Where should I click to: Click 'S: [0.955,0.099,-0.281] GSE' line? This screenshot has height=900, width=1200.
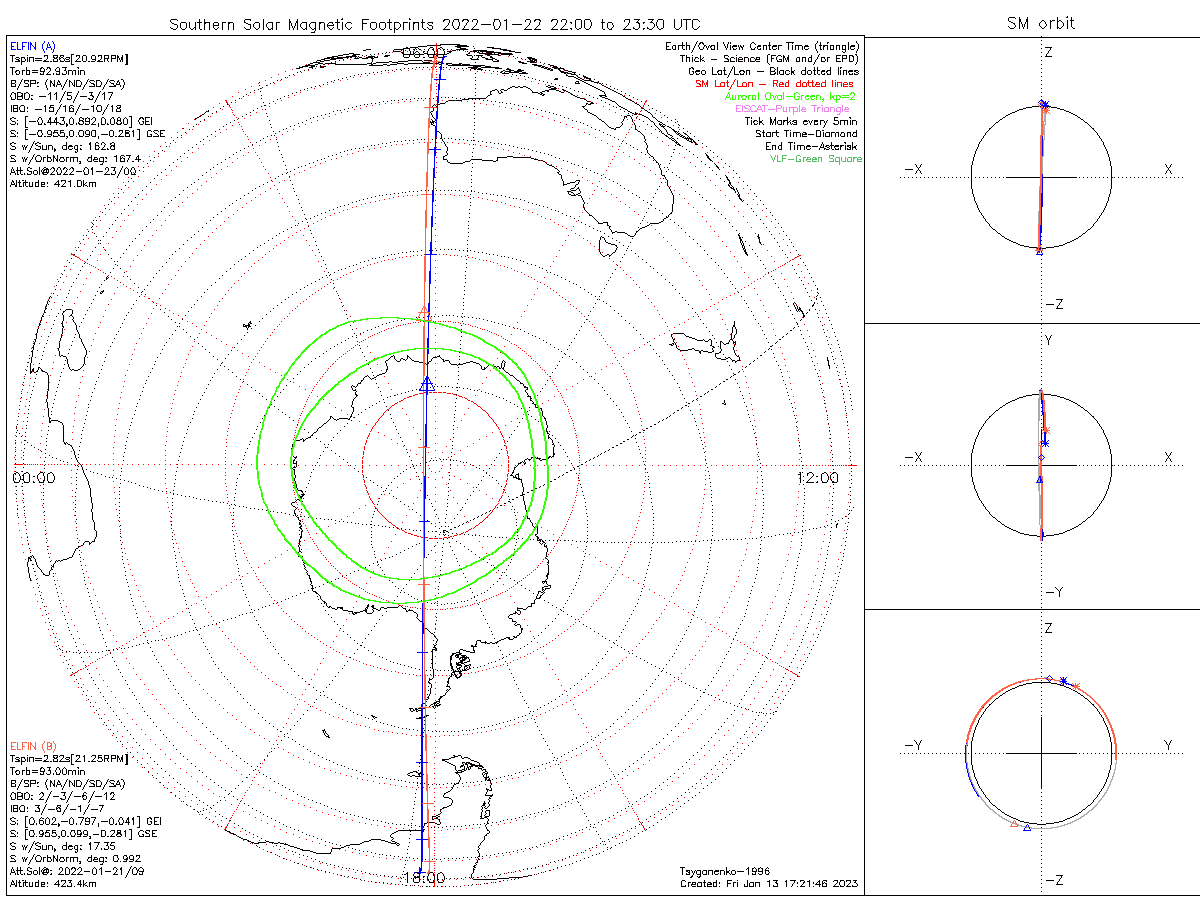click(x=83, y=834)
